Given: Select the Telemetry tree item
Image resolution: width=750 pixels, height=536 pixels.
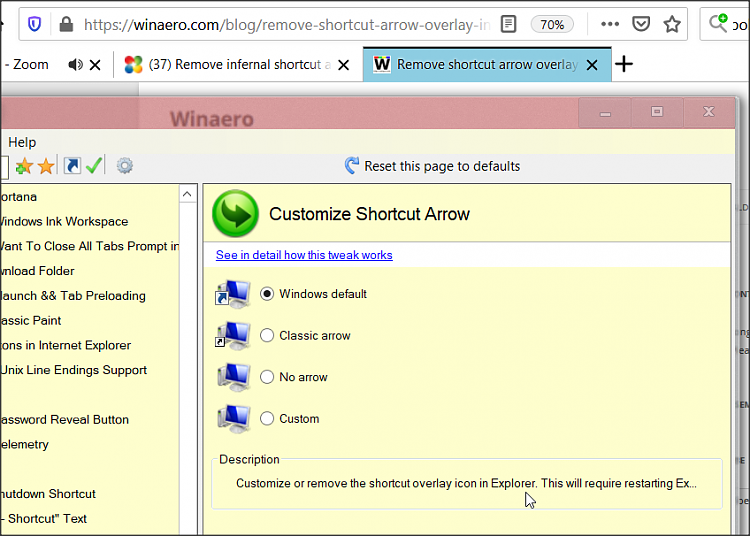Looking at the screenshot, I should 24,444.
